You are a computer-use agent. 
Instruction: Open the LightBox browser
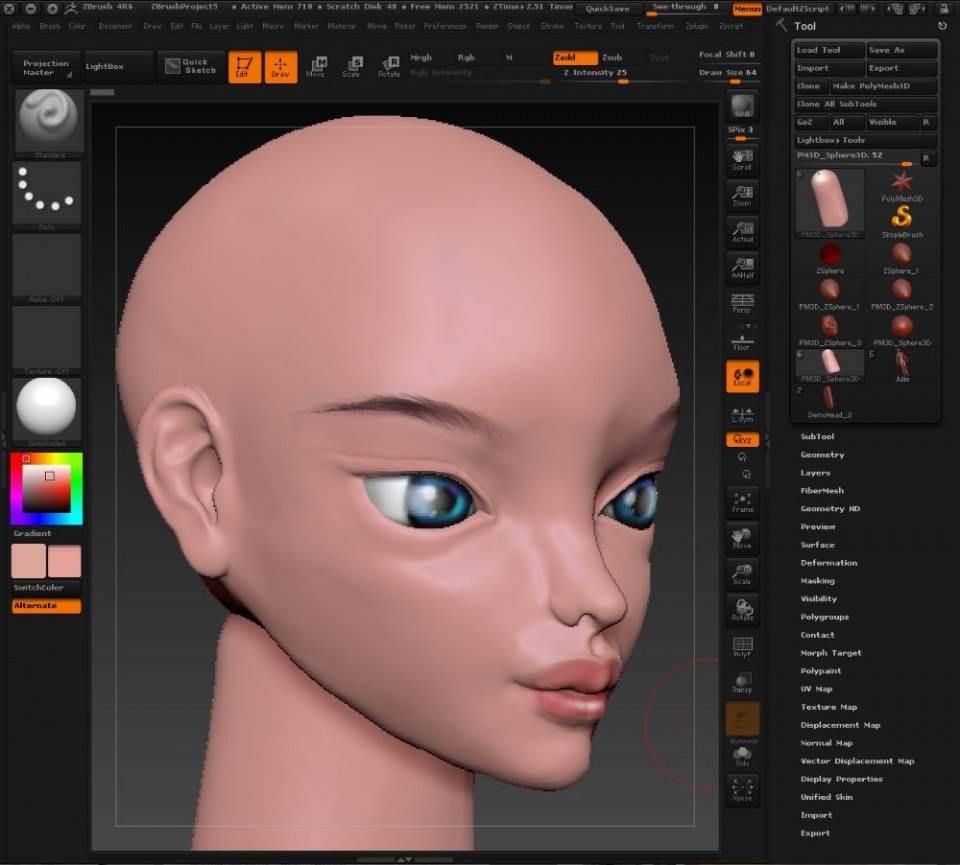(118, 66)
